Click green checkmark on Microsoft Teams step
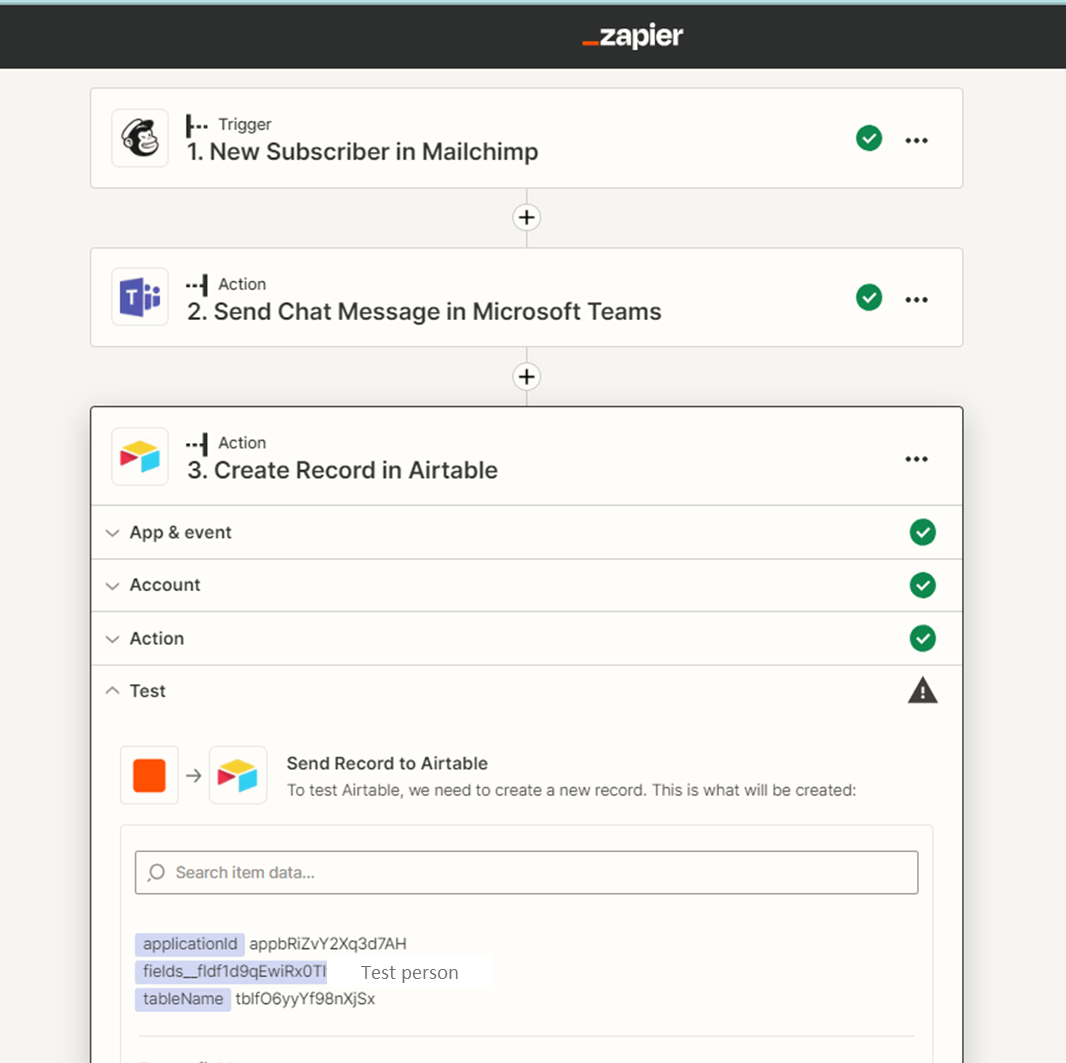The width and height of the screenshot is (1066, 1063). pos(869,297)
